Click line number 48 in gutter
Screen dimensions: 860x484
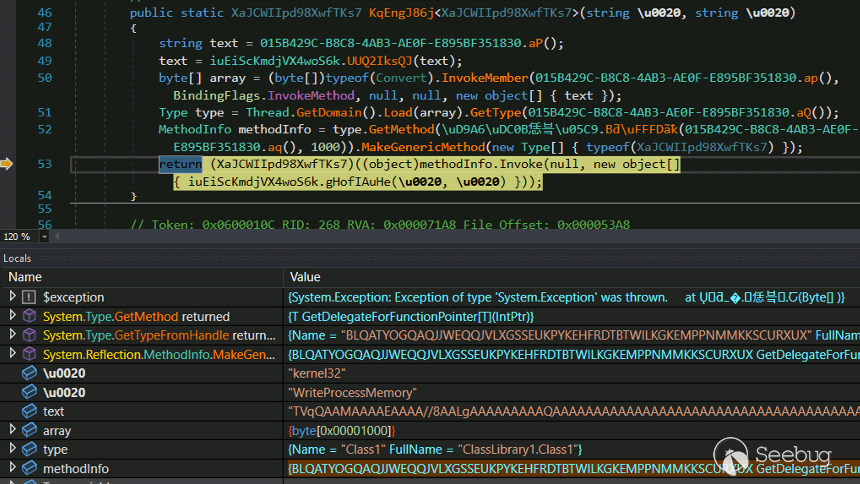[x=44, y=43]
